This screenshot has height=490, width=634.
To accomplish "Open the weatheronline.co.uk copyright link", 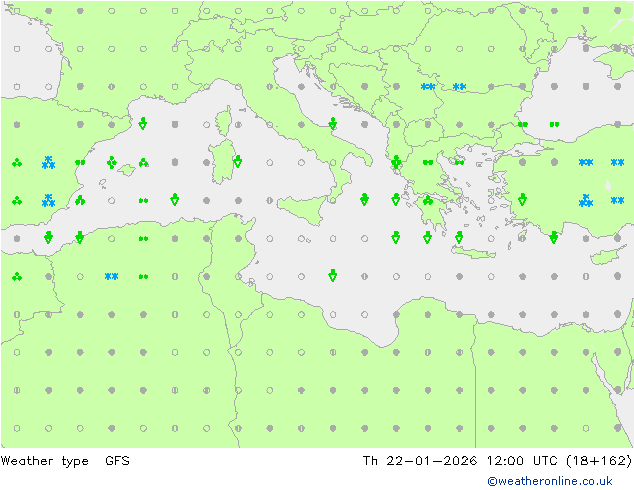I will [549, 481].
